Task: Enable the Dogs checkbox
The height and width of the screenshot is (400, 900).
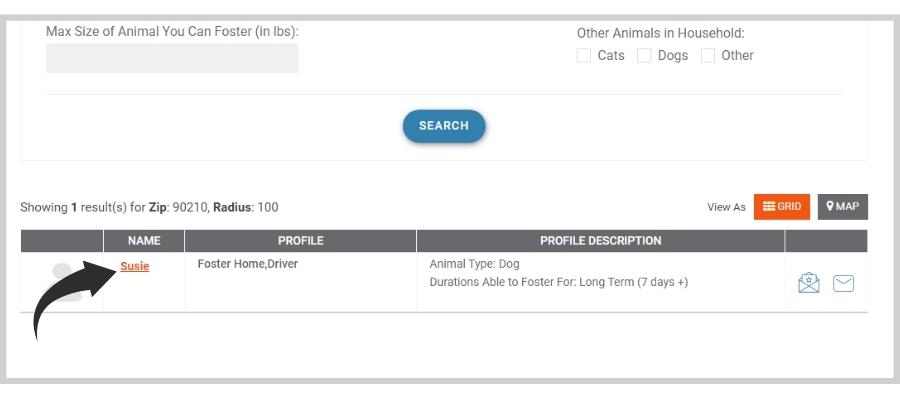Action: pyautogui.click(x=645, y=56)
